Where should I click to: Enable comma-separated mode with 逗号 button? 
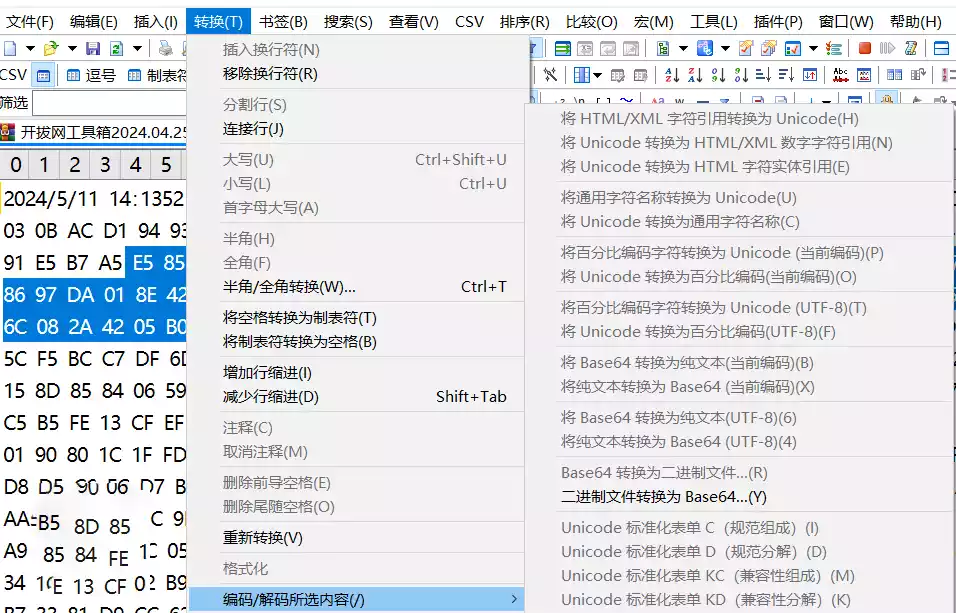pyautogui.click(x=90, y=75)
